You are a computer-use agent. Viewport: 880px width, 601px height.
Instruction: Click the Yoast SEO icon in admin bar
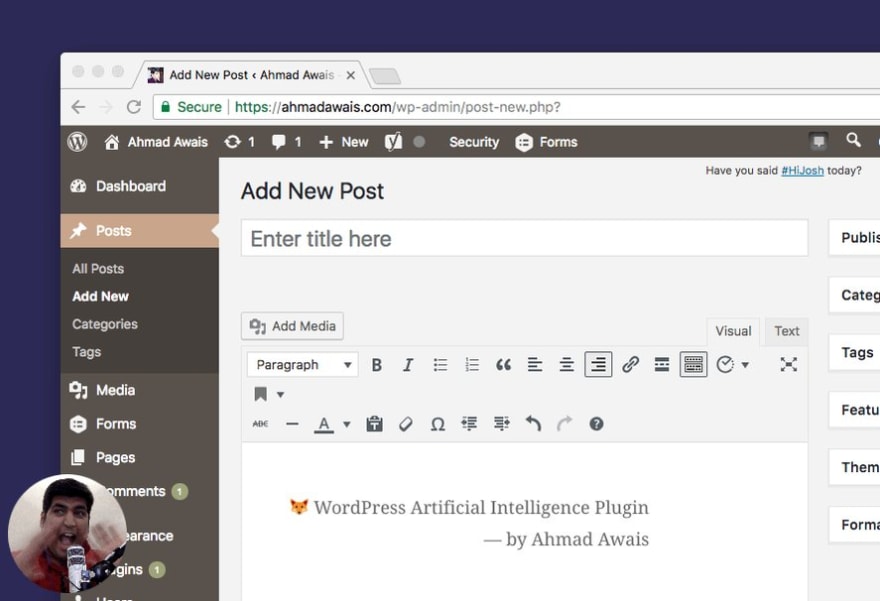coord(393,142)
